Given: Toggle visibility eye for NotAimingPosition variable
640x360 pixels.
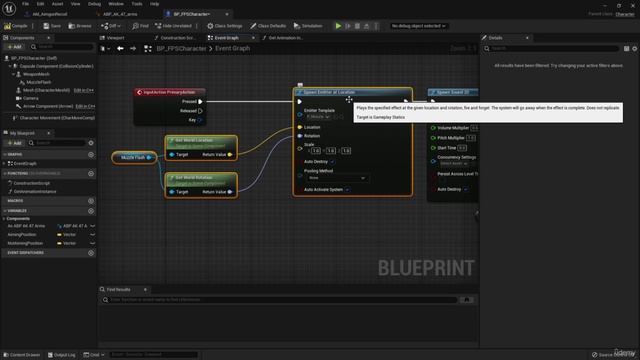Looking at the screenshot, I should click(93, 243).
